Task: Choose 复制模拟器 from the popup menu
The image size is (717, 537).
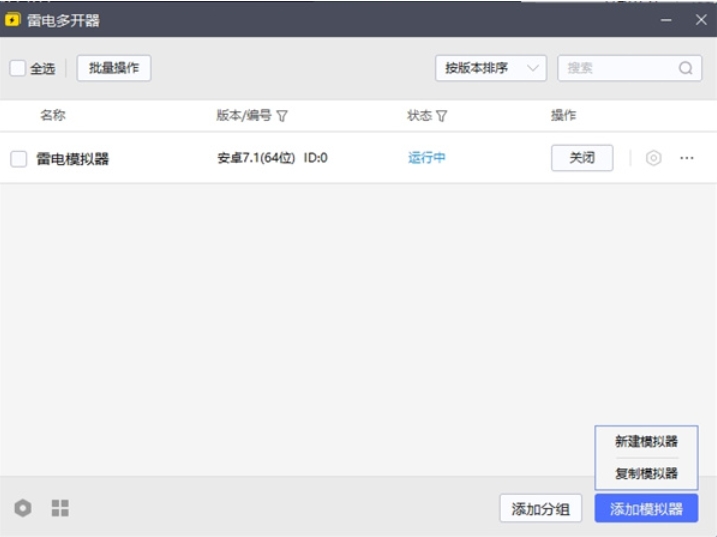Action: coord(646,473)
